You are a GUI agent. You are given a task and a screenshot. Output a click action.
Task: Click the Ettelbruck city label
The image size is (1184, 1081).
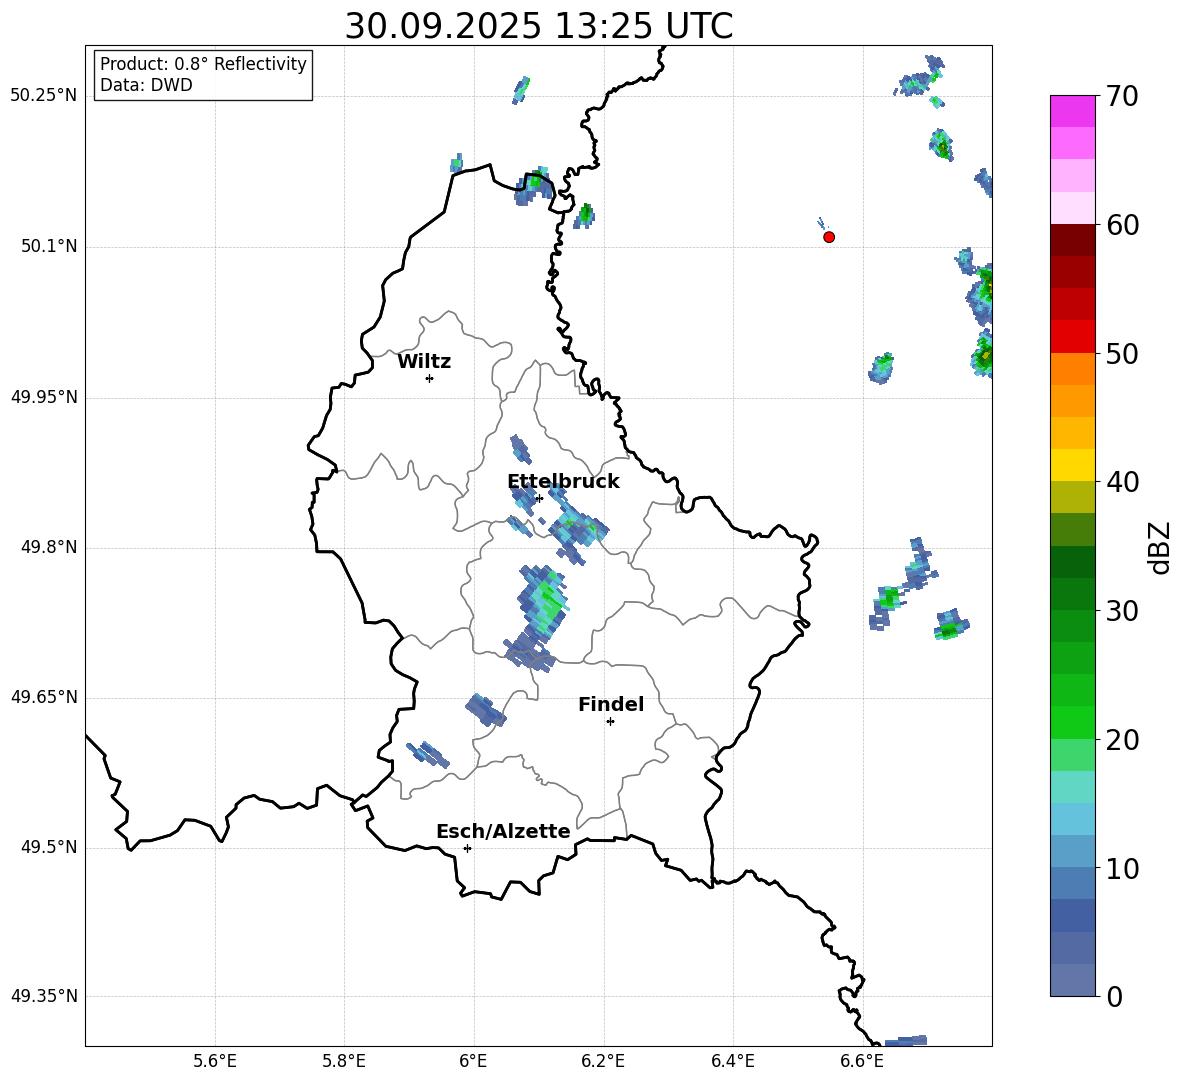pyautogui.click(x=563, y=482)
